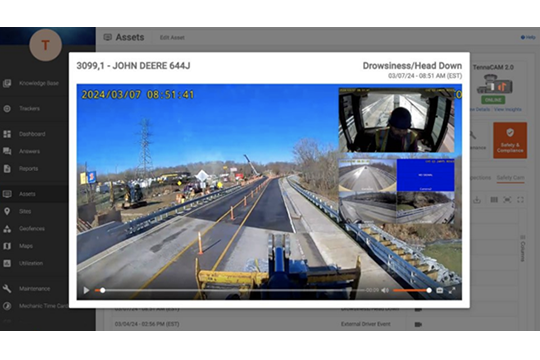Click the driver-facing cabin camera thumbnail

pyautogui.click(x=397, y=120)
